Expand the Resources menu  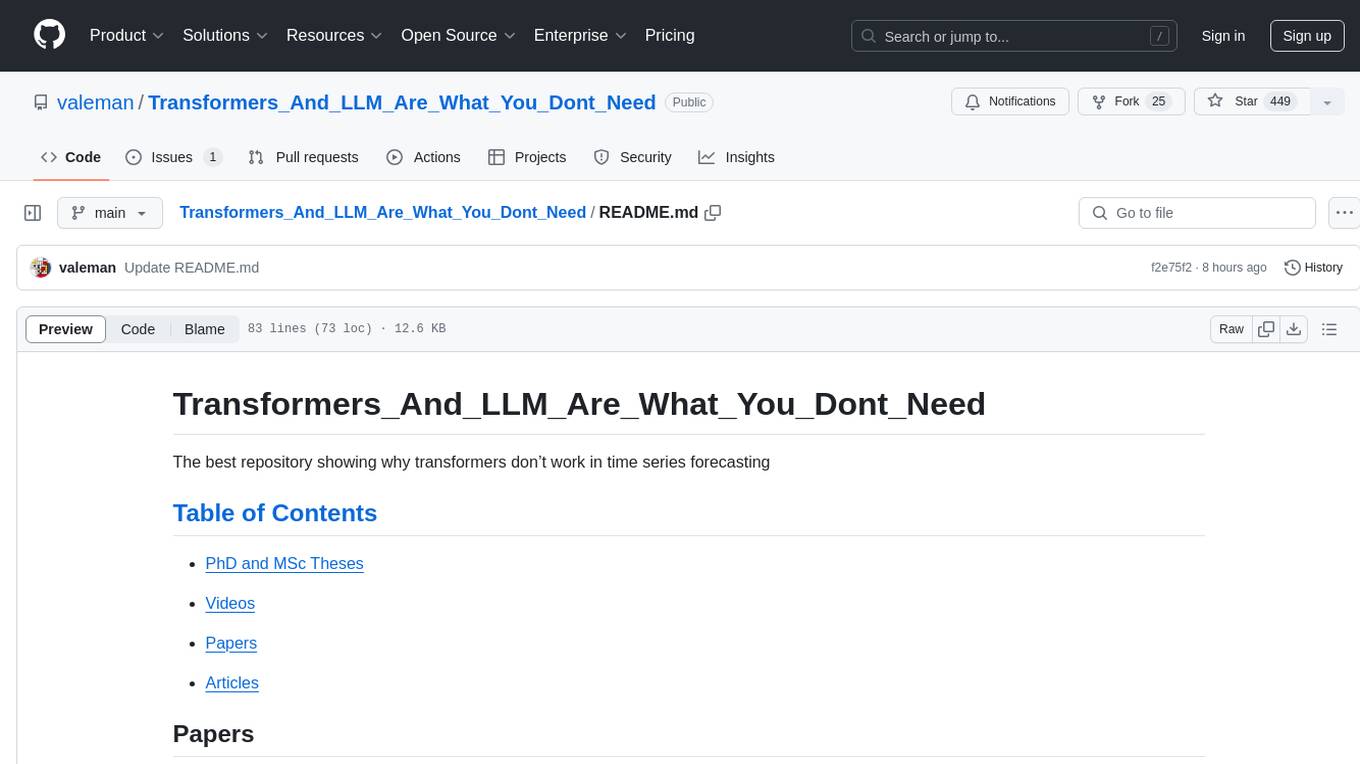pos(334,35)
